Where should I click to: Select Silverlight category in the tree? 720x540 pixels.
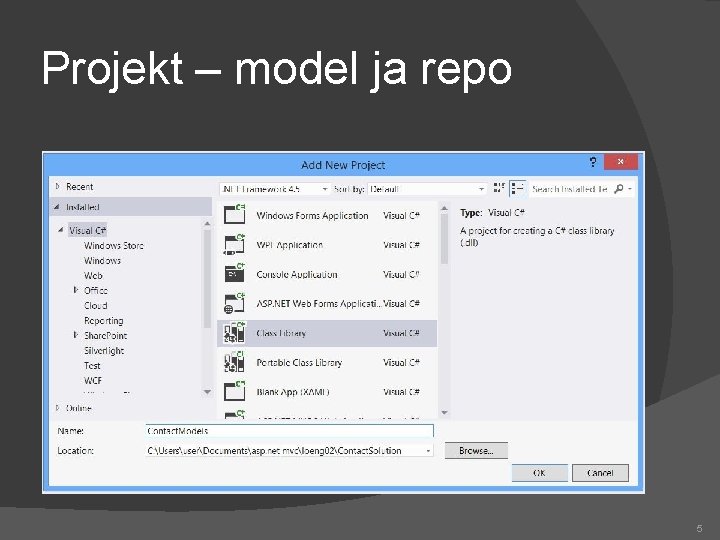point(104,350)
